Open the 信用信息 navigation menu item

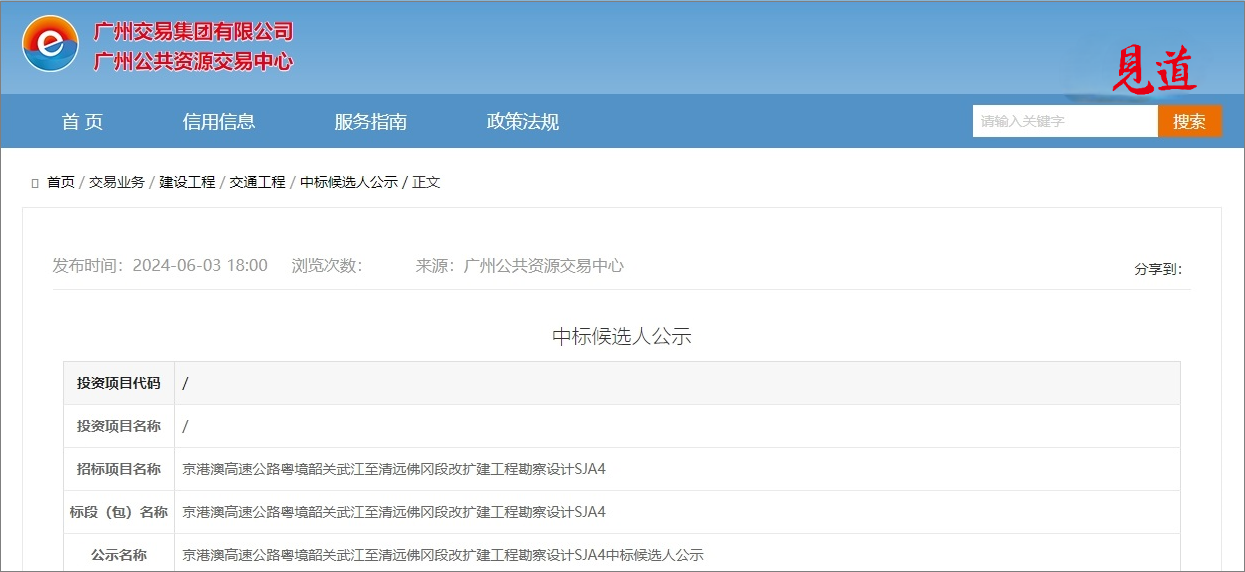point(219,122)
